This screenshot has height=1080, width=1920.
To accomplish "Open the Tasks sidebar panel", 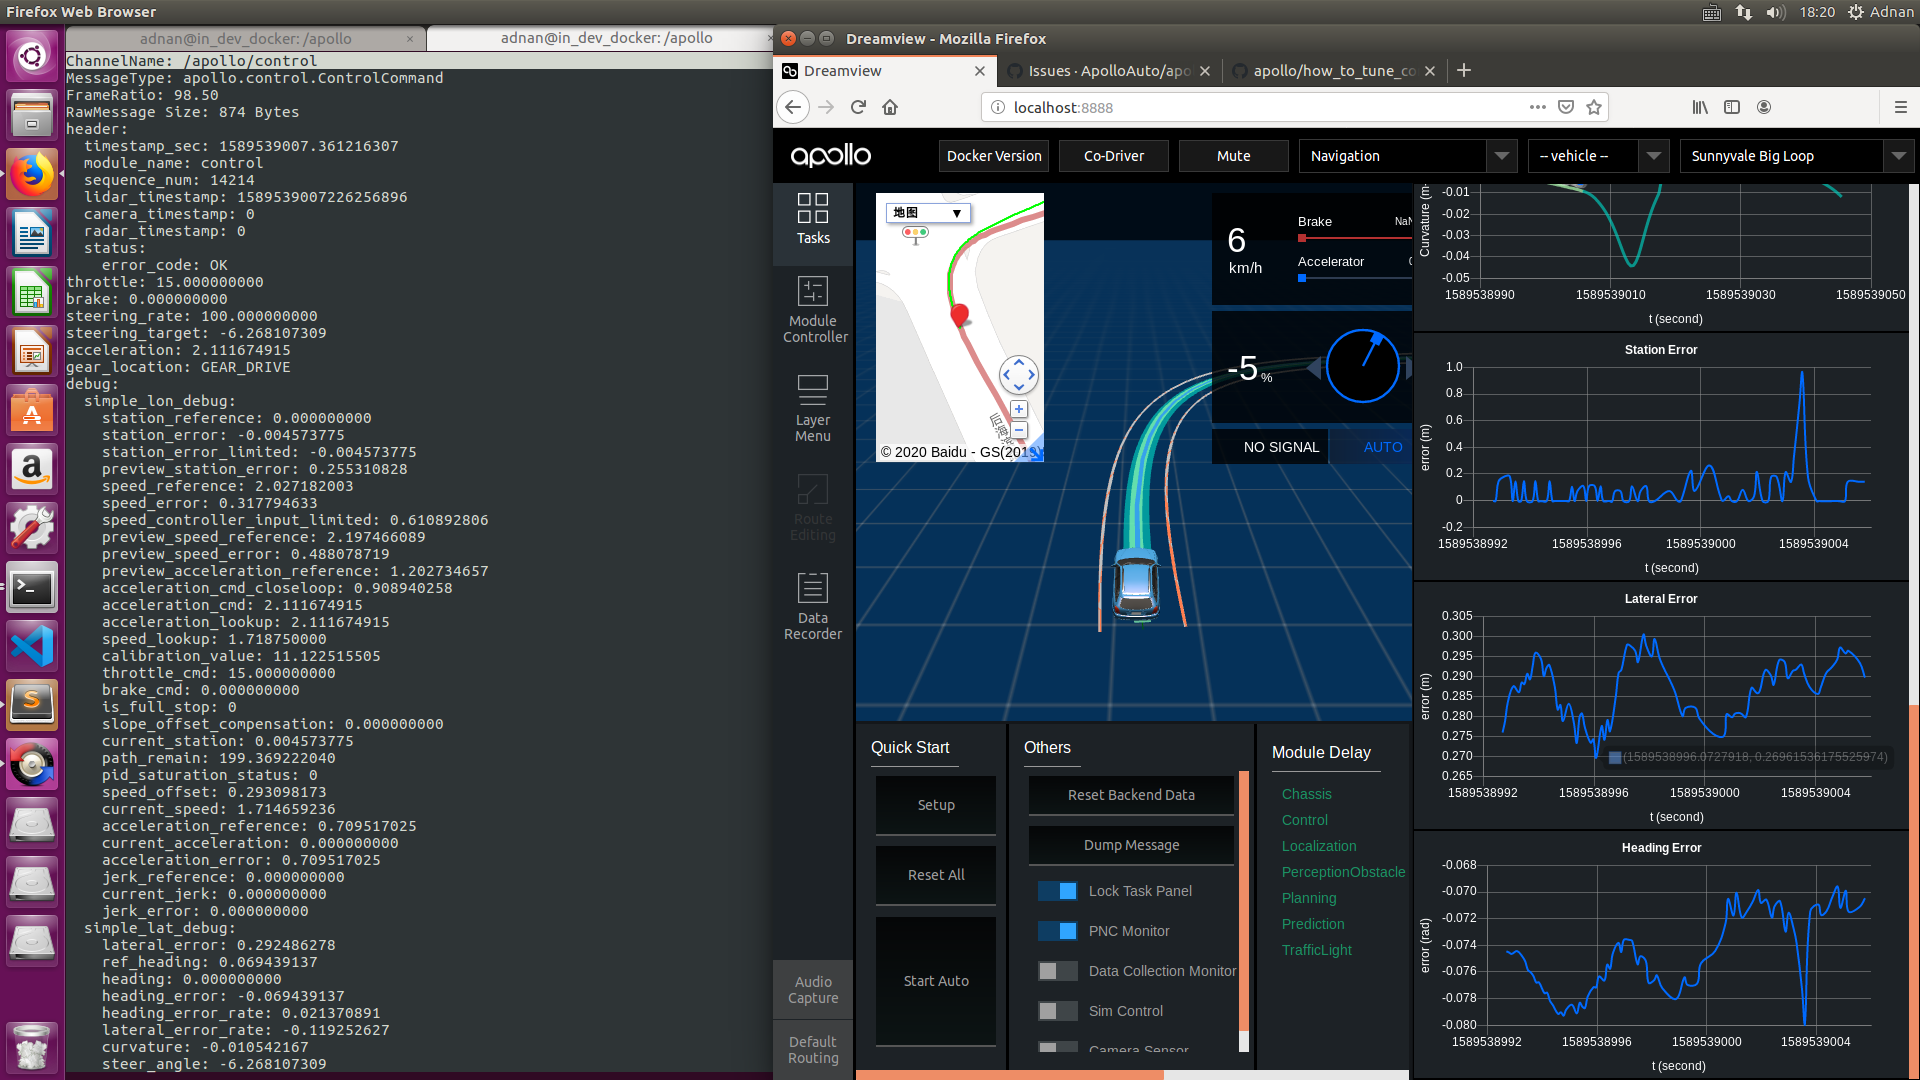I will pos(813,219).
